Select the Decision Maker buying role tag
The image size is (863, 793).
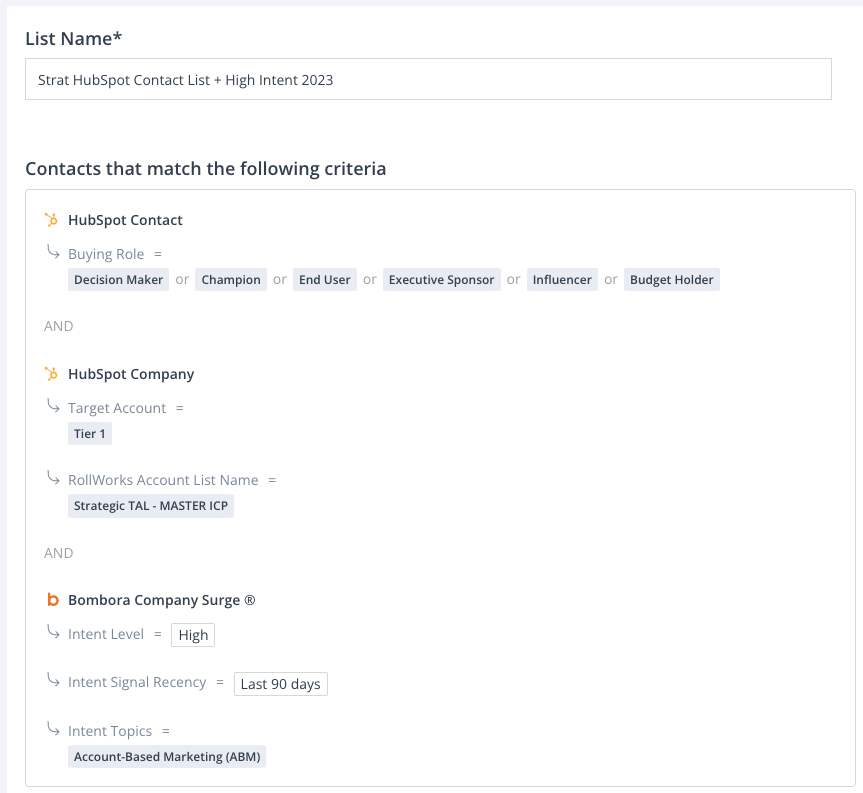[118, 280]
